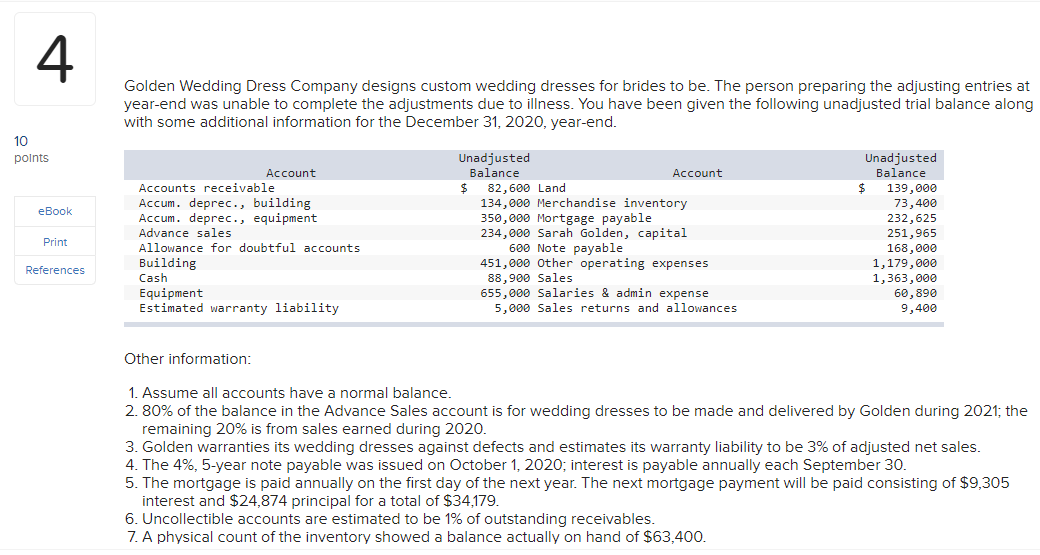The height and width of the screenshot is (555, 1040).
Task: Click item 1 about normal balances
Action: click(289, 393)
